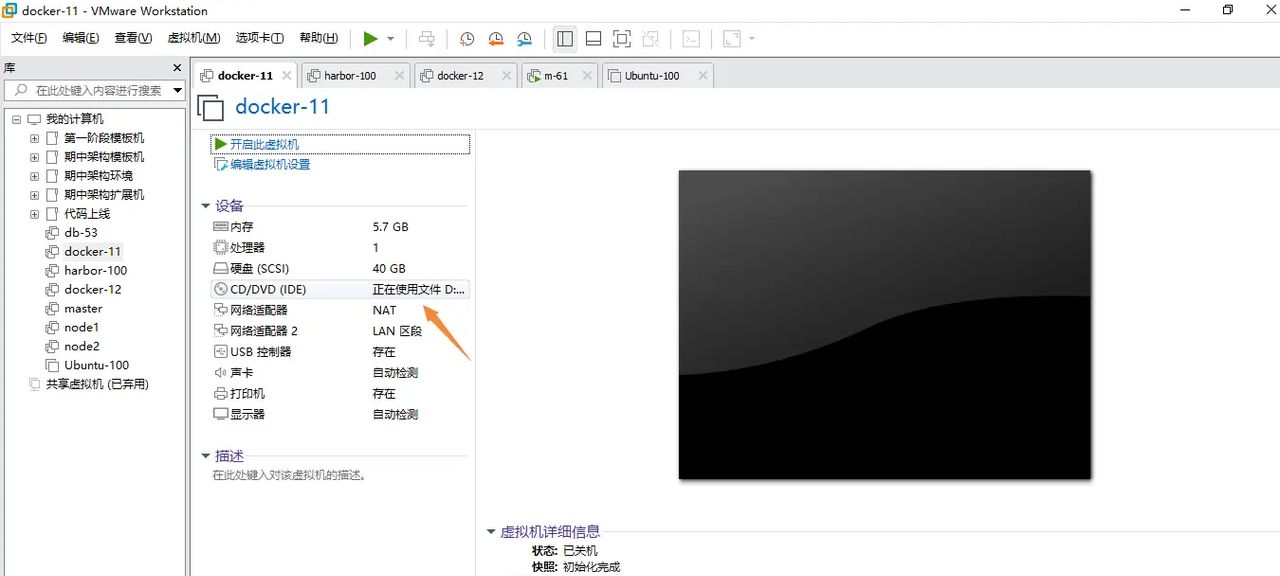The width and height of the screenshot is (1280, 576).
Task: Click the green power-on toolbar icon
Action: [369, 38]
